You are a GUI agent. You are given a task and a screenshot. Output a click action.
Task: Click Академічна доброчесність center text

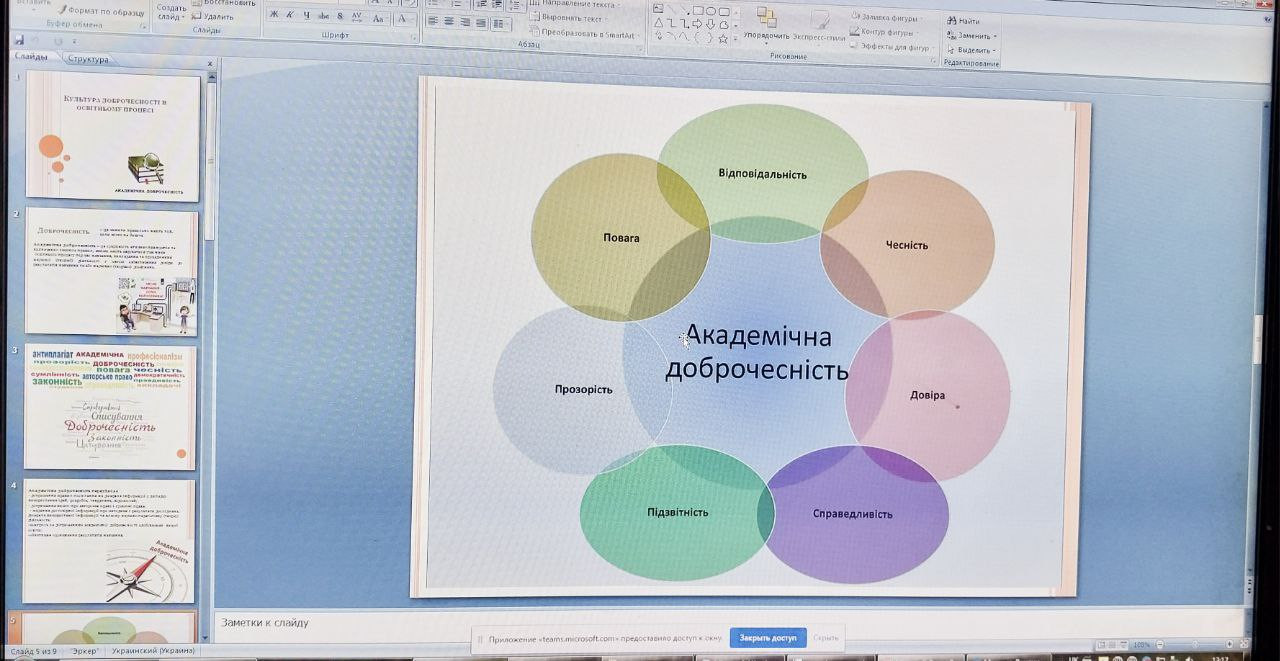(758, 353)
